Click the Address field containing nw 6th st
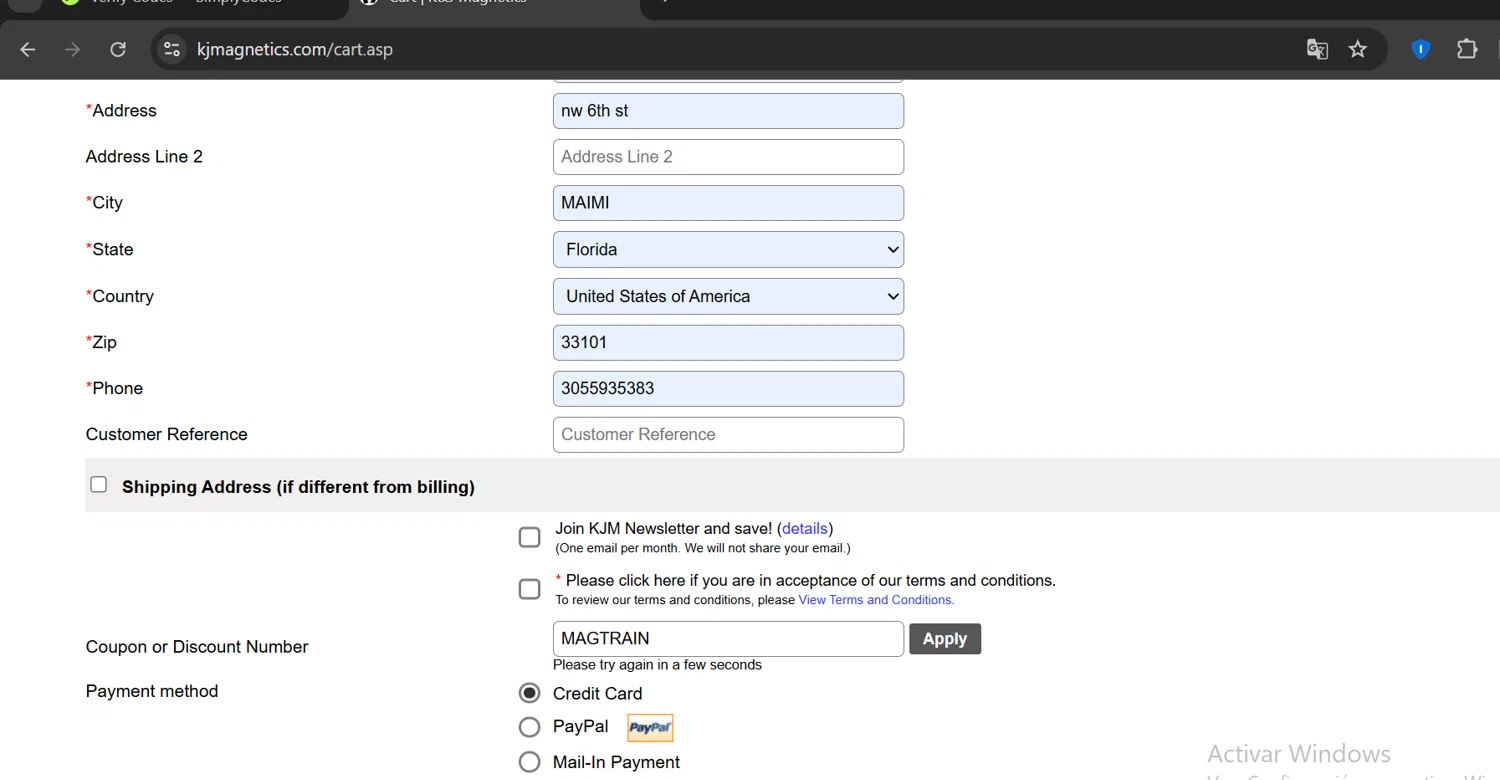This screenshot has width=1500, height=780. tap(728, 111)
